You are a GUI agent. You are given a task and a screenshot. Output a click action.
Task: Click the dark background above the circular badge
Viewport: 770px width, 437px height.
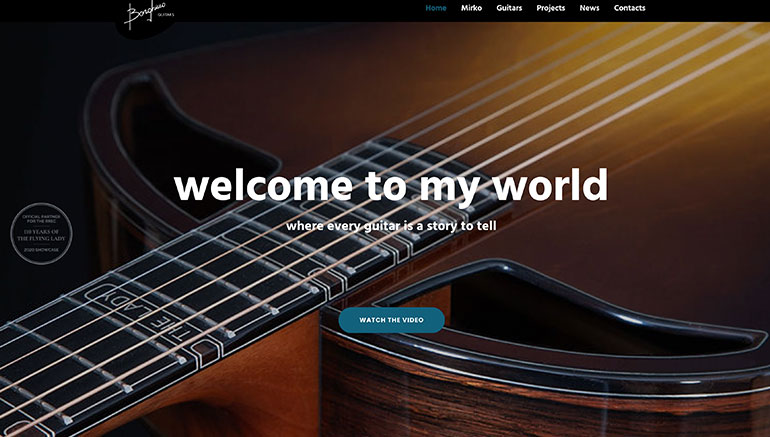pos(39,123)
